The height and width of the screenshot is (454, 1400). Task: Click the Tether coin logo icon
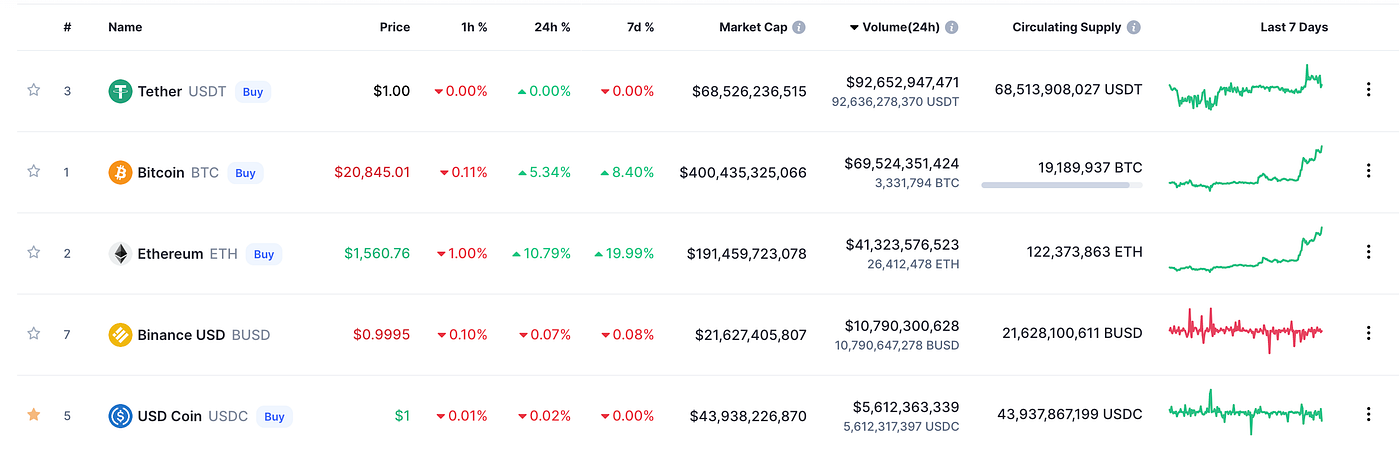tap(120, 91)
